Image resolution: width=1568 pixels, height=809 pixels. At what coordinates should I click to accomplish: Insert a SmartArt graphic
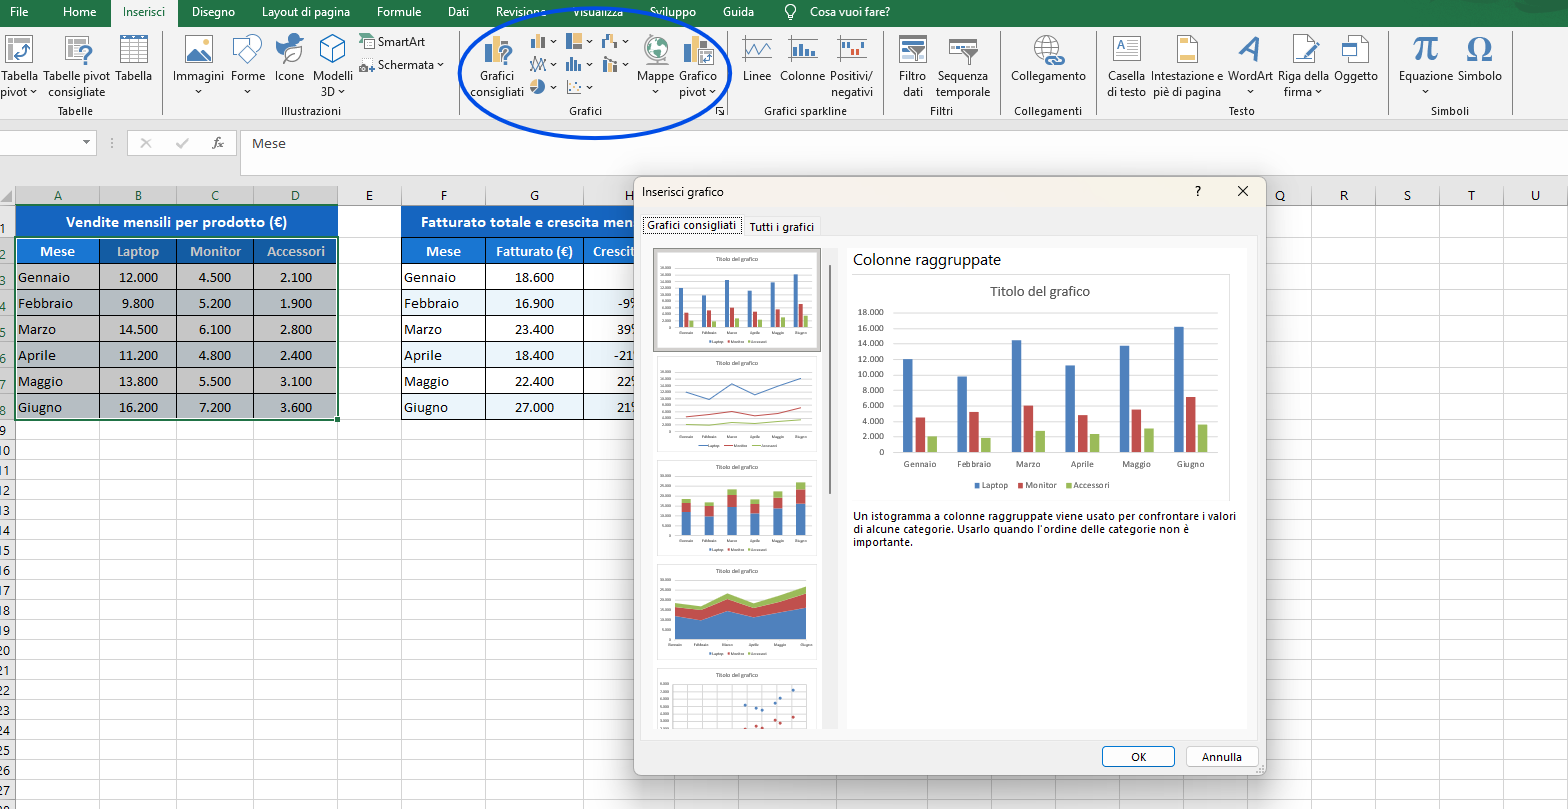[392, 42]
